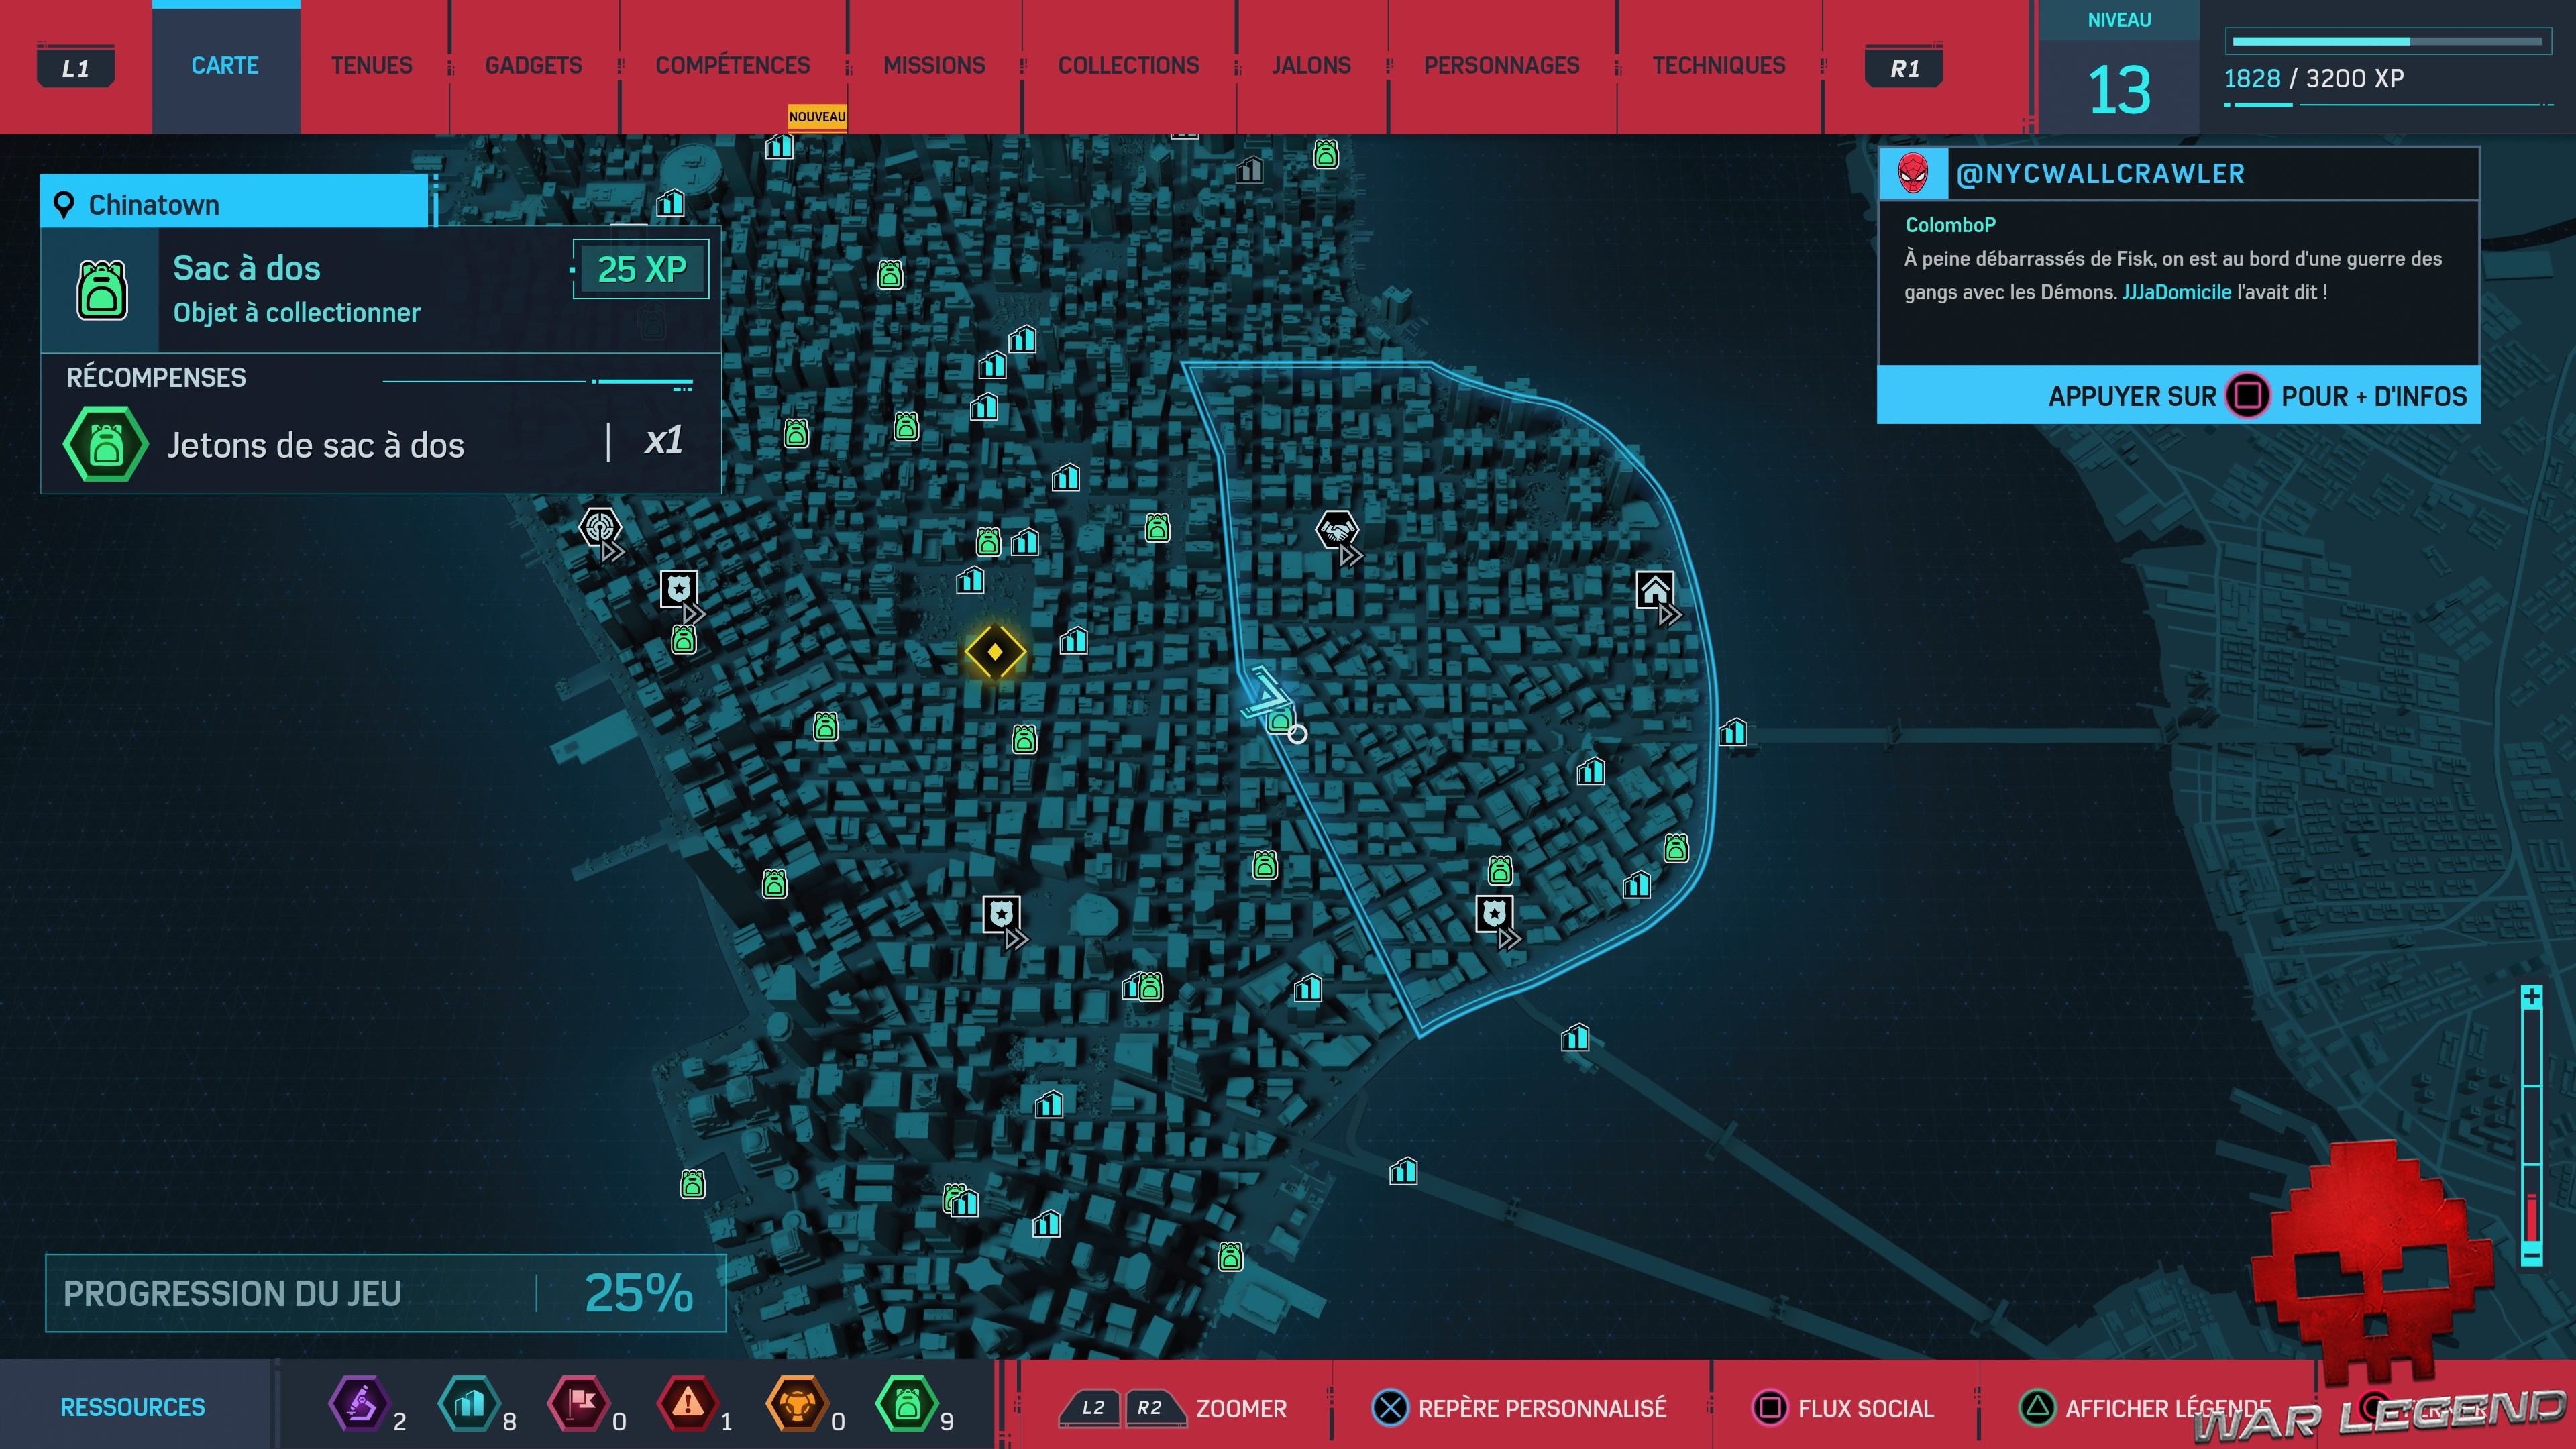Click the JJJaDomicile link in the feed
This screenshot has width=2576, height=1449.
pyautogui.click(x=2176, y=292)
